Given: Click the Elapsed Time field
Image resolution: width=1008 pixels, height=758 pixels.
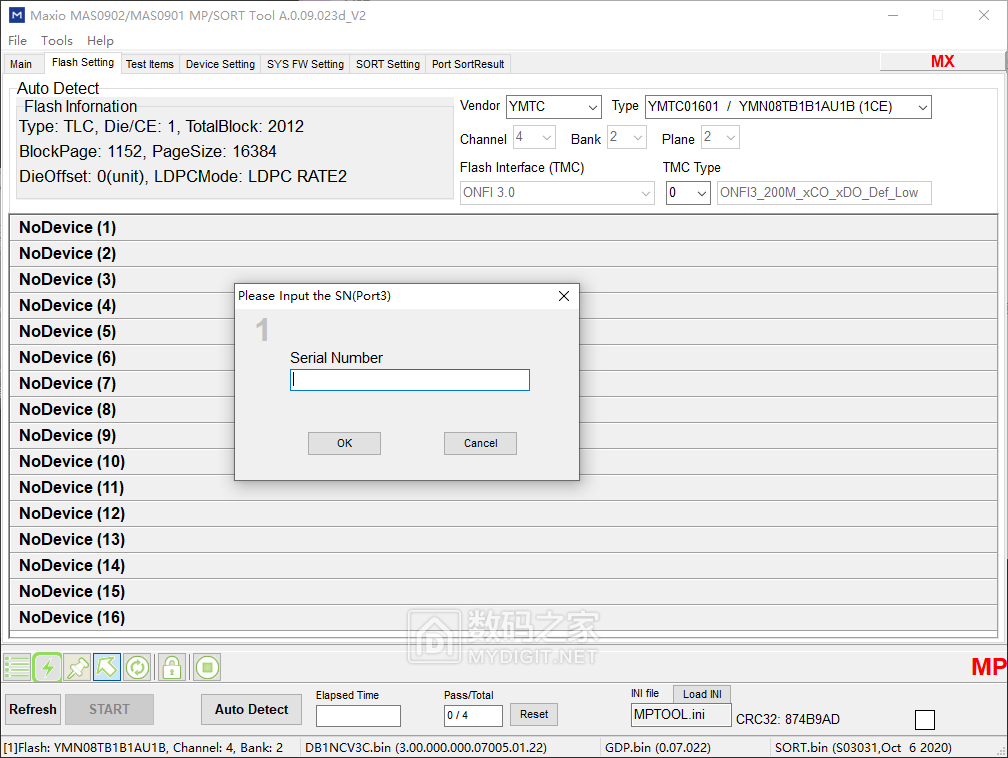Looking at the screenshot, I should 358,716.
